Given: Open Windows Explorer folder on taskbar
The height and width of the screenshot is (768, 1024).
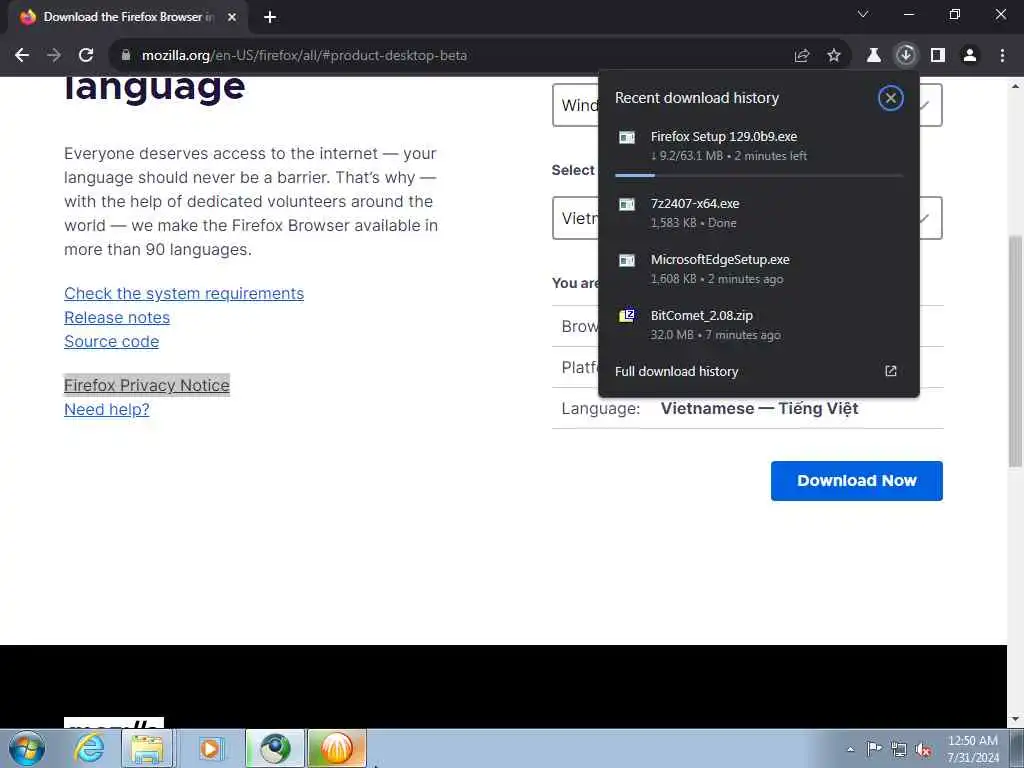Looking at the screenshot, I should click(x=148, y=748).
